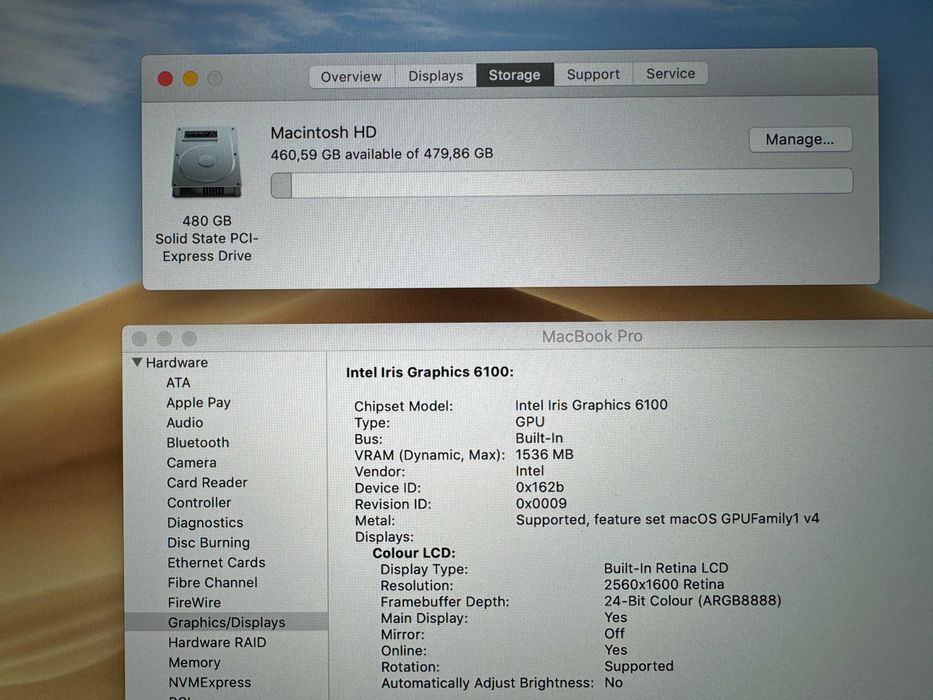Click the VRAM value 1536 MB
Image resolution: width=933 pixels, height=700 pixels.
544,455
